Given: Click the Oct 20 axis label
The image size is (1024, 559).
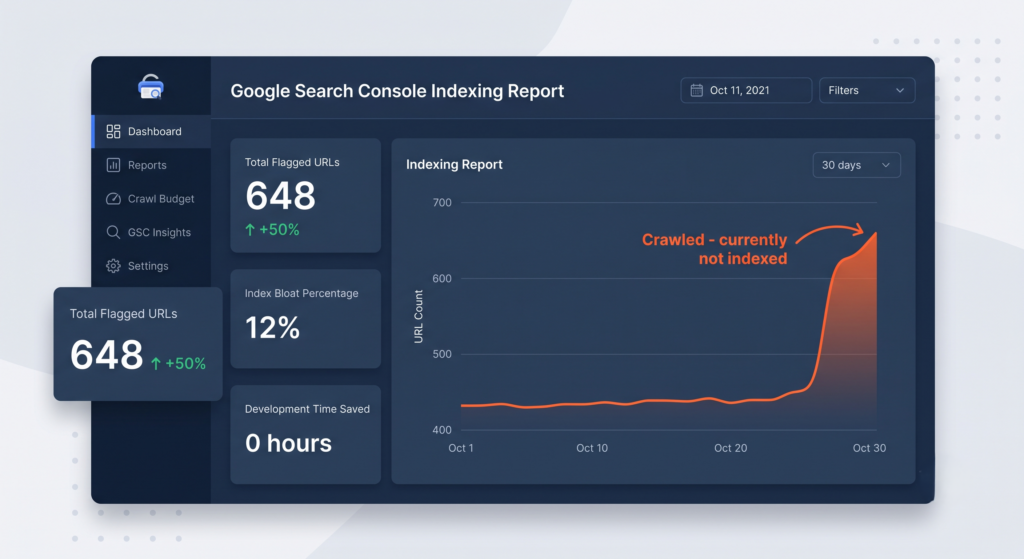Looking at the screenshot, I should tap(730, 448).
